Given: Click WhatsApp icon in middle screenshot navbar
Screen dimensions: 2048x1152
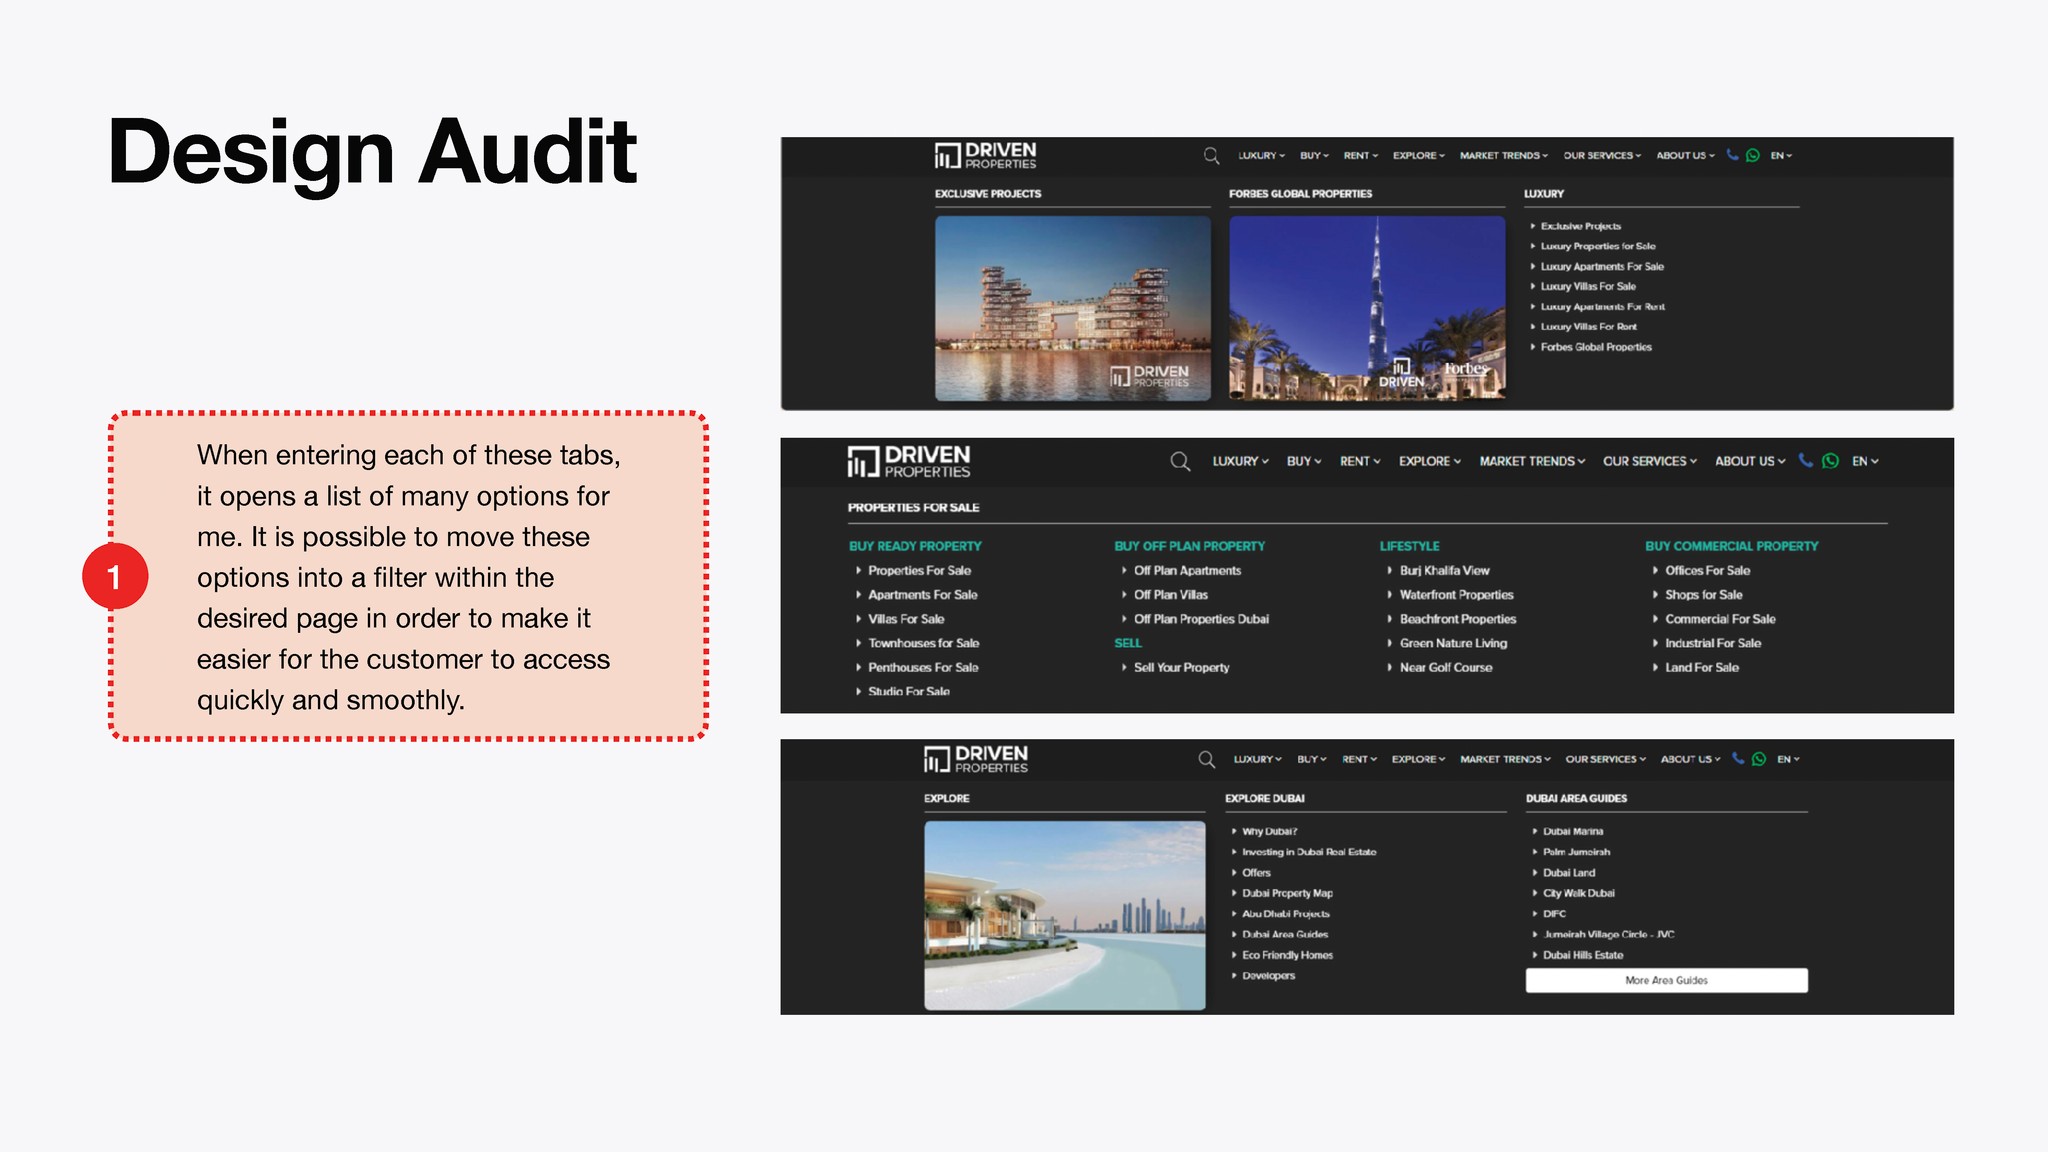Looking at the screenshot, I should click(x=1830, y=461).
